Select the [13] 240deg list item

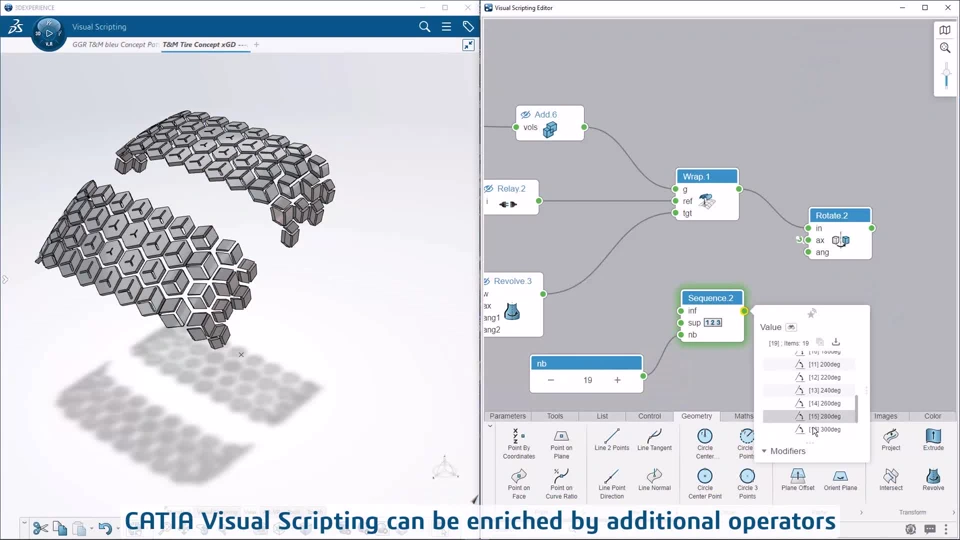(x=809, y=390)
